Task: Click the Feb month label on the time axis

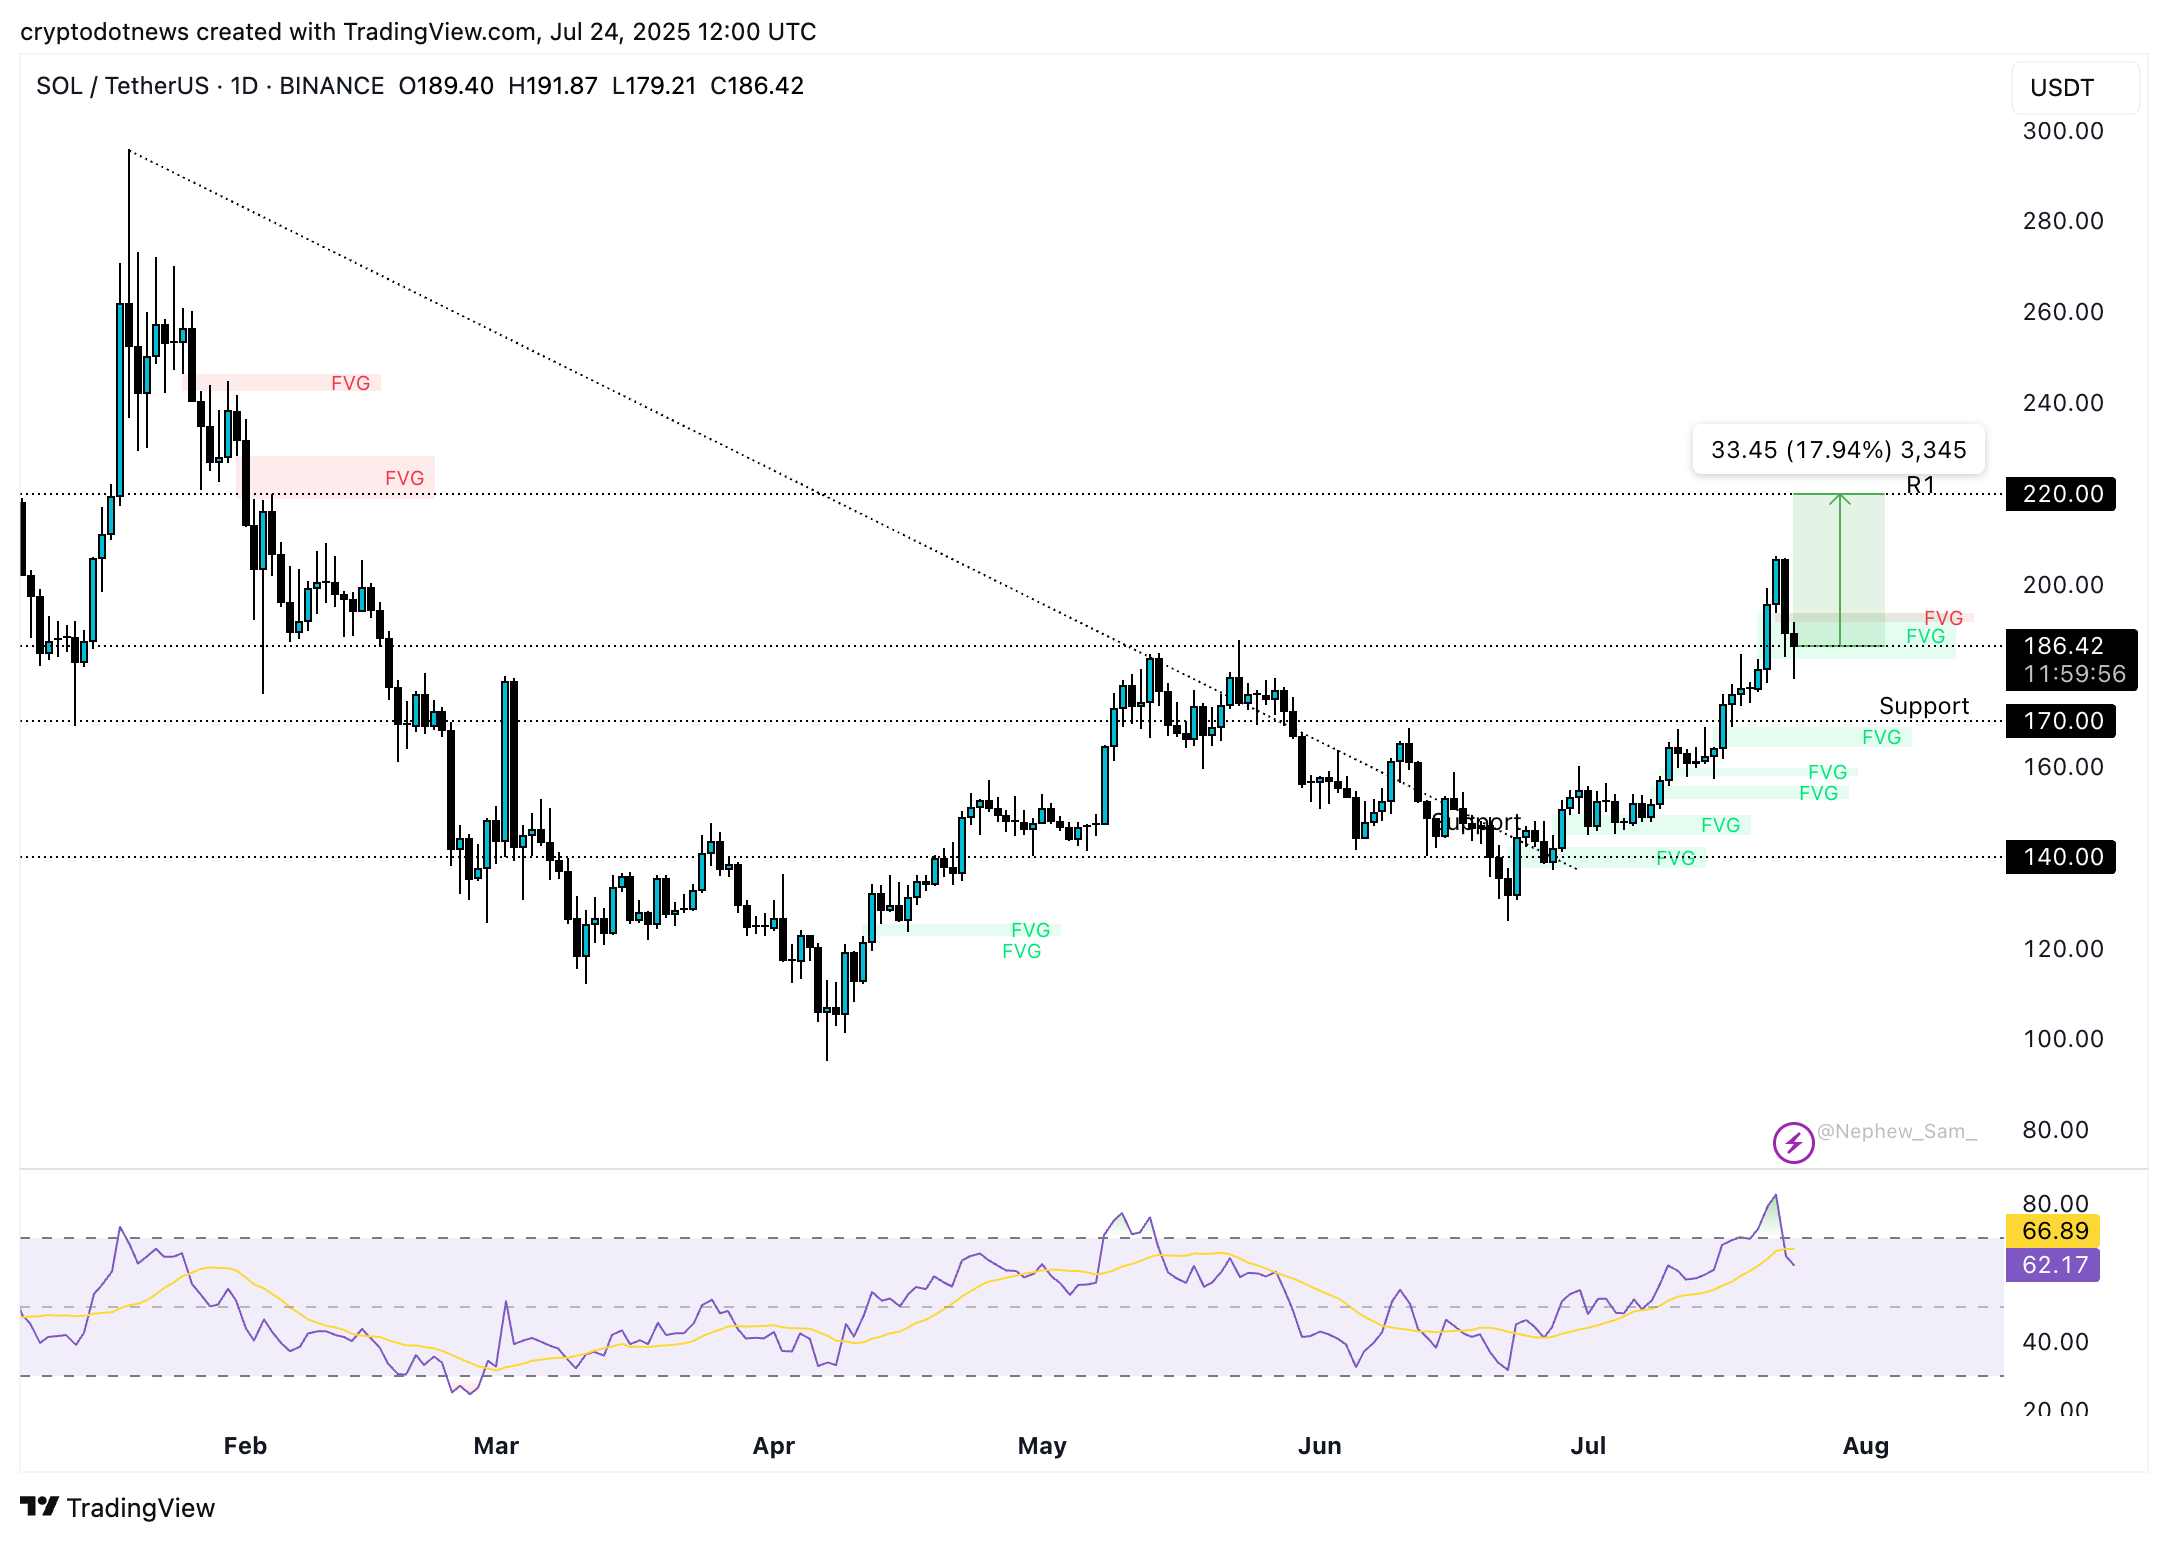Action: tap(245, 1446)
